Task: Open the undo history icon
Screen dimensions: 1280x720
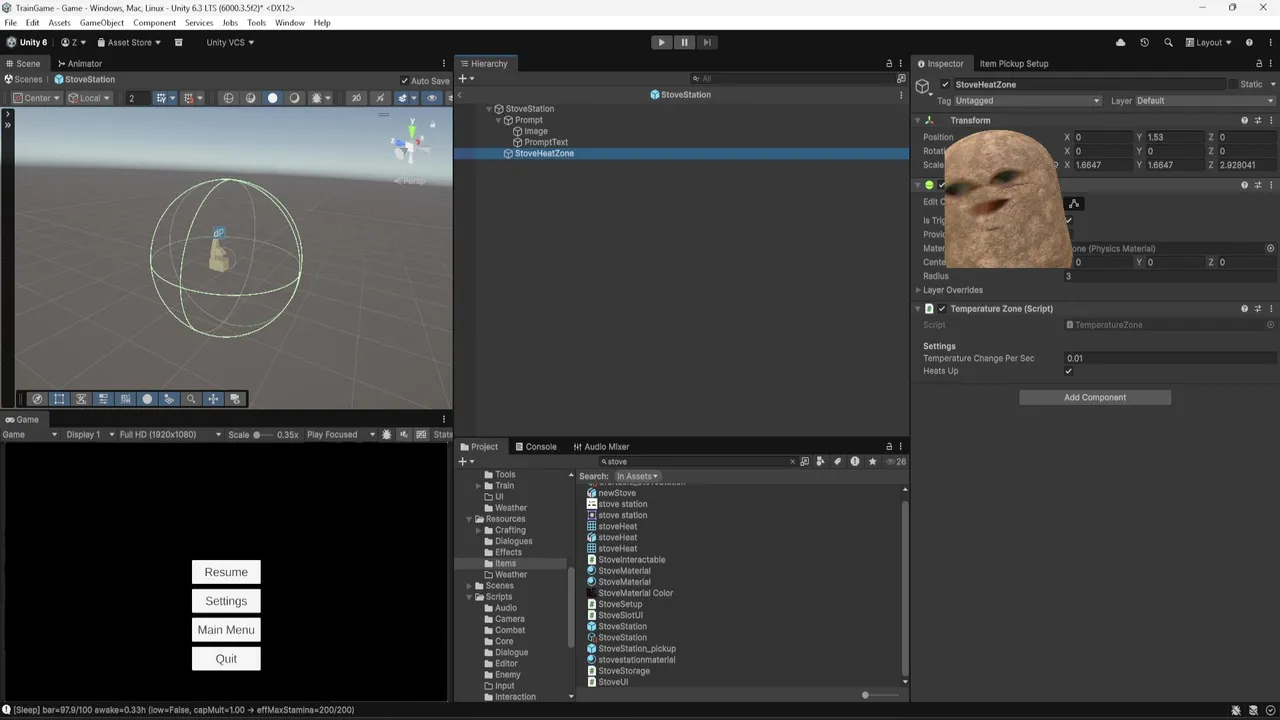Action: pyautogui.click(x=1144, y=42)
